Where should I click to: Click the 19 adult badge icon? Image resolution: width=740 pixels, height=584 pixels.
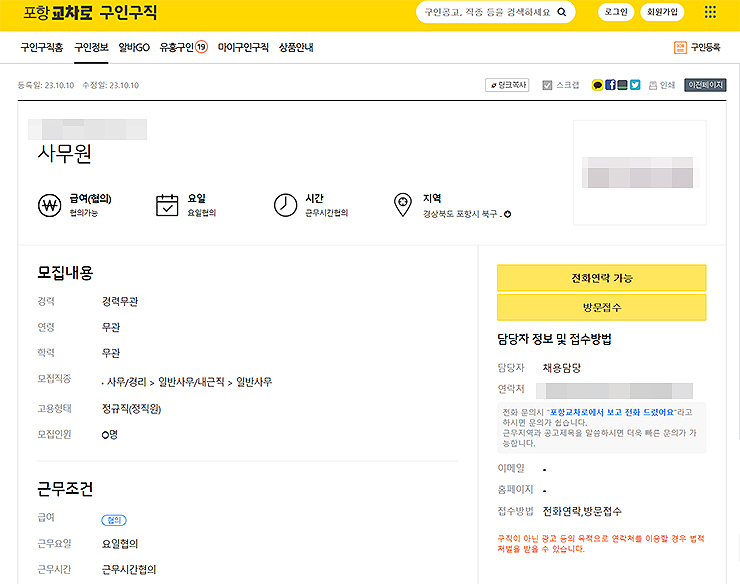tap(202, 47)
